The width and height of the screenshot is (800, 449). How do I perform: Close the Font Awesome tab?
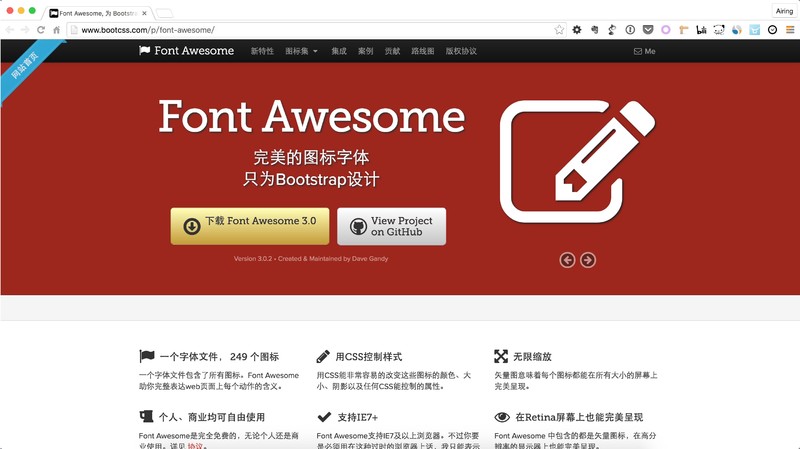point(144,13)
